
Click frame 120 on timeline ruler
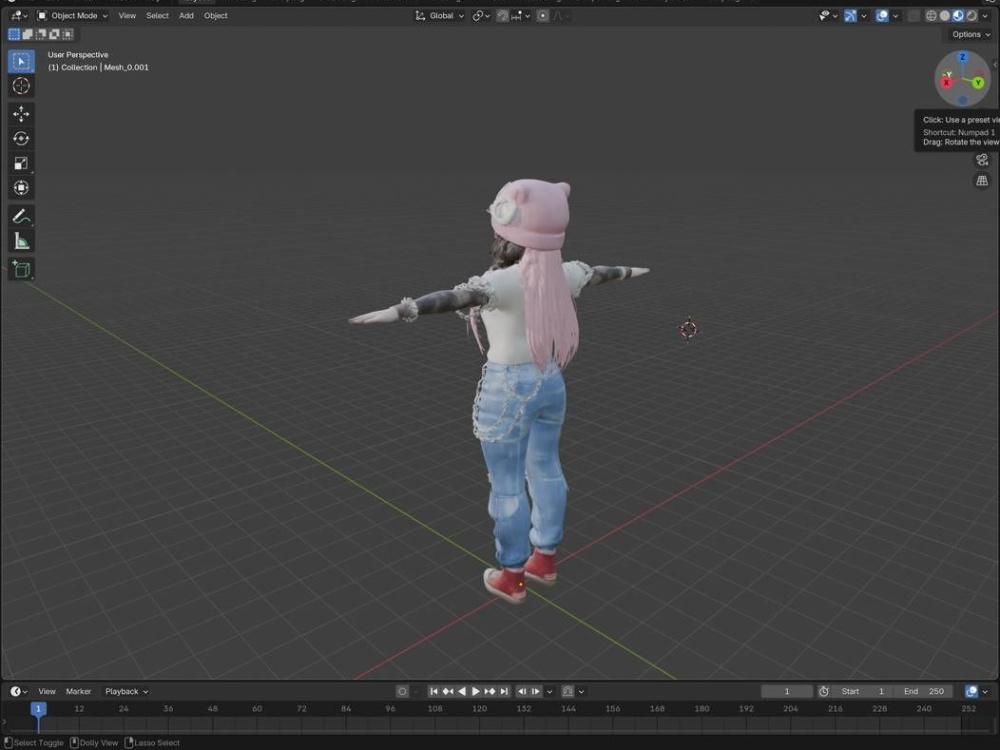pyautogui.click(x=480, y=709)
